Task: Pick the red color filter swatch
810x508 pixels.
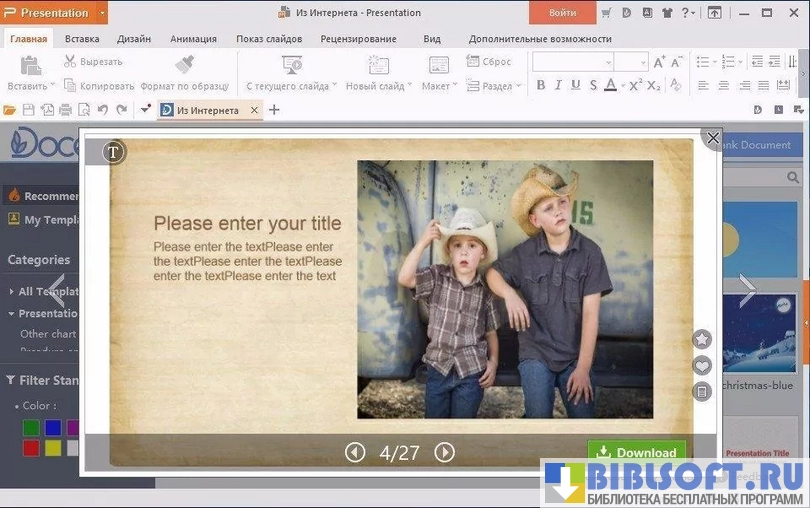Action: (x=31, y=448)
